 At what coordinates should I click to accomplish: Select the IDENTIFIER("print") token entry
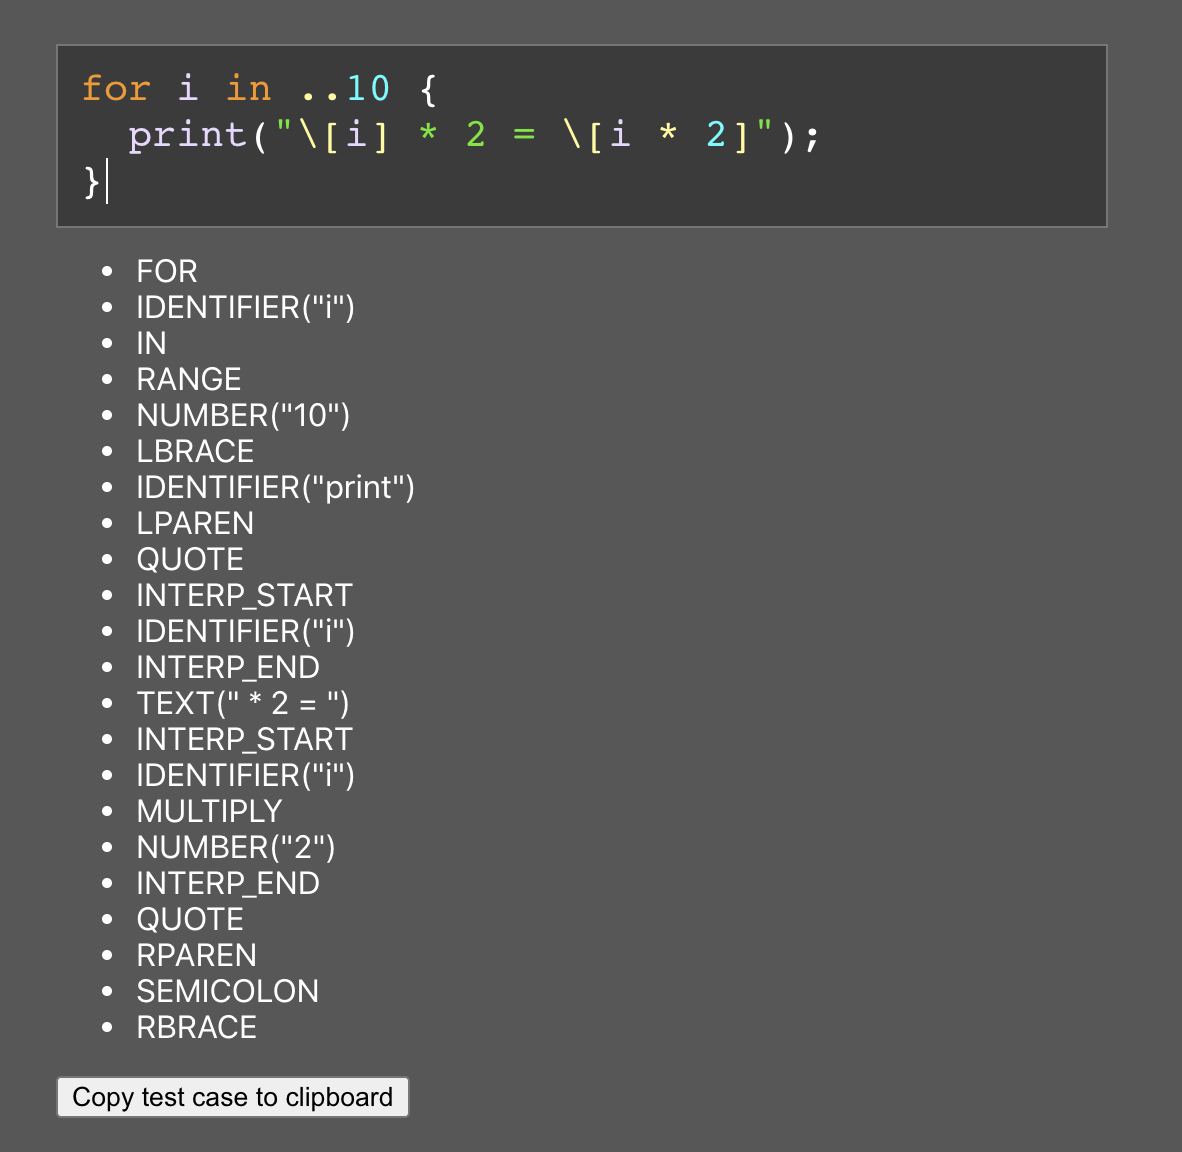[x=276, y=487]
